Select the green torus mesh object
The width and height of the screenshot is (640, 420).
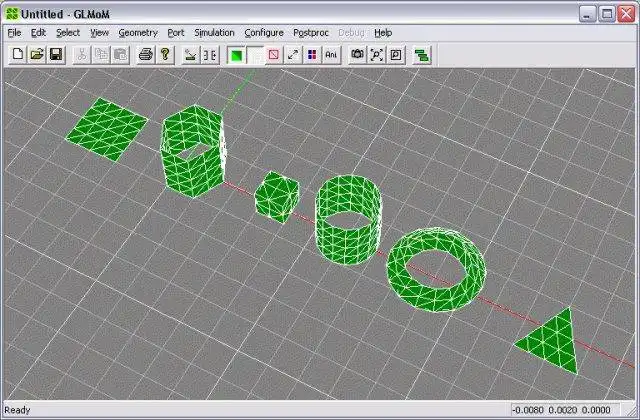[x=436, y=270]
